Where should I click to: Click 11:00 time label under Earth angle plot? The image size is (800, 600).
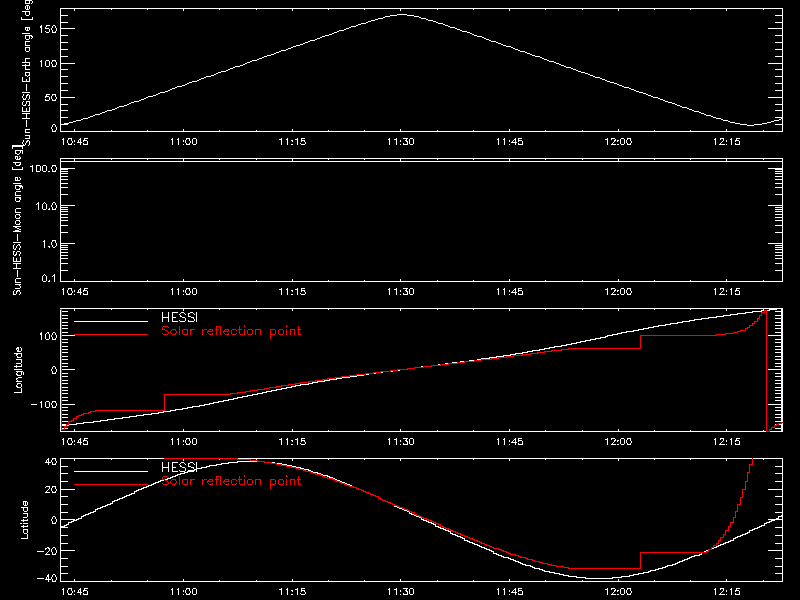click(x=183, y=142)
